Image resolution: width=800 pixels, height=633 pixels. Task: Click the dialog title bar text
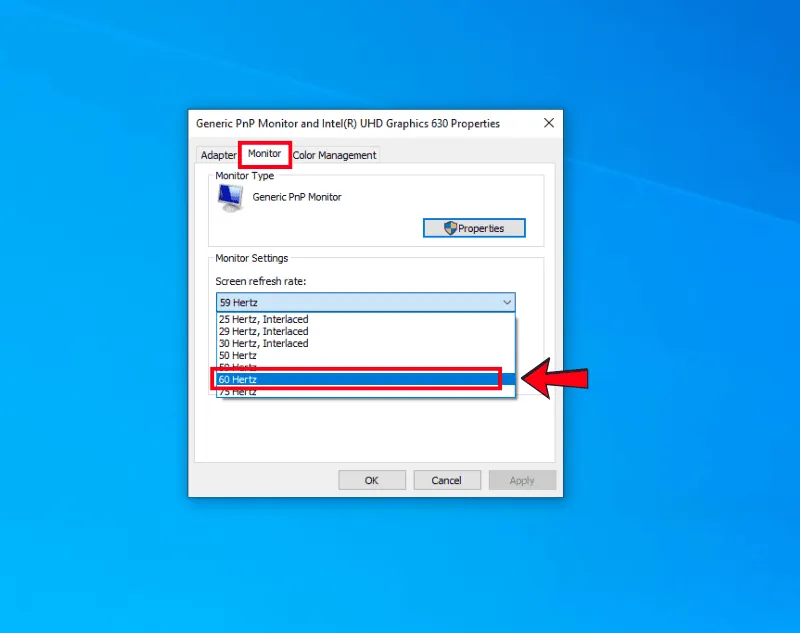[x=348, y=123]
